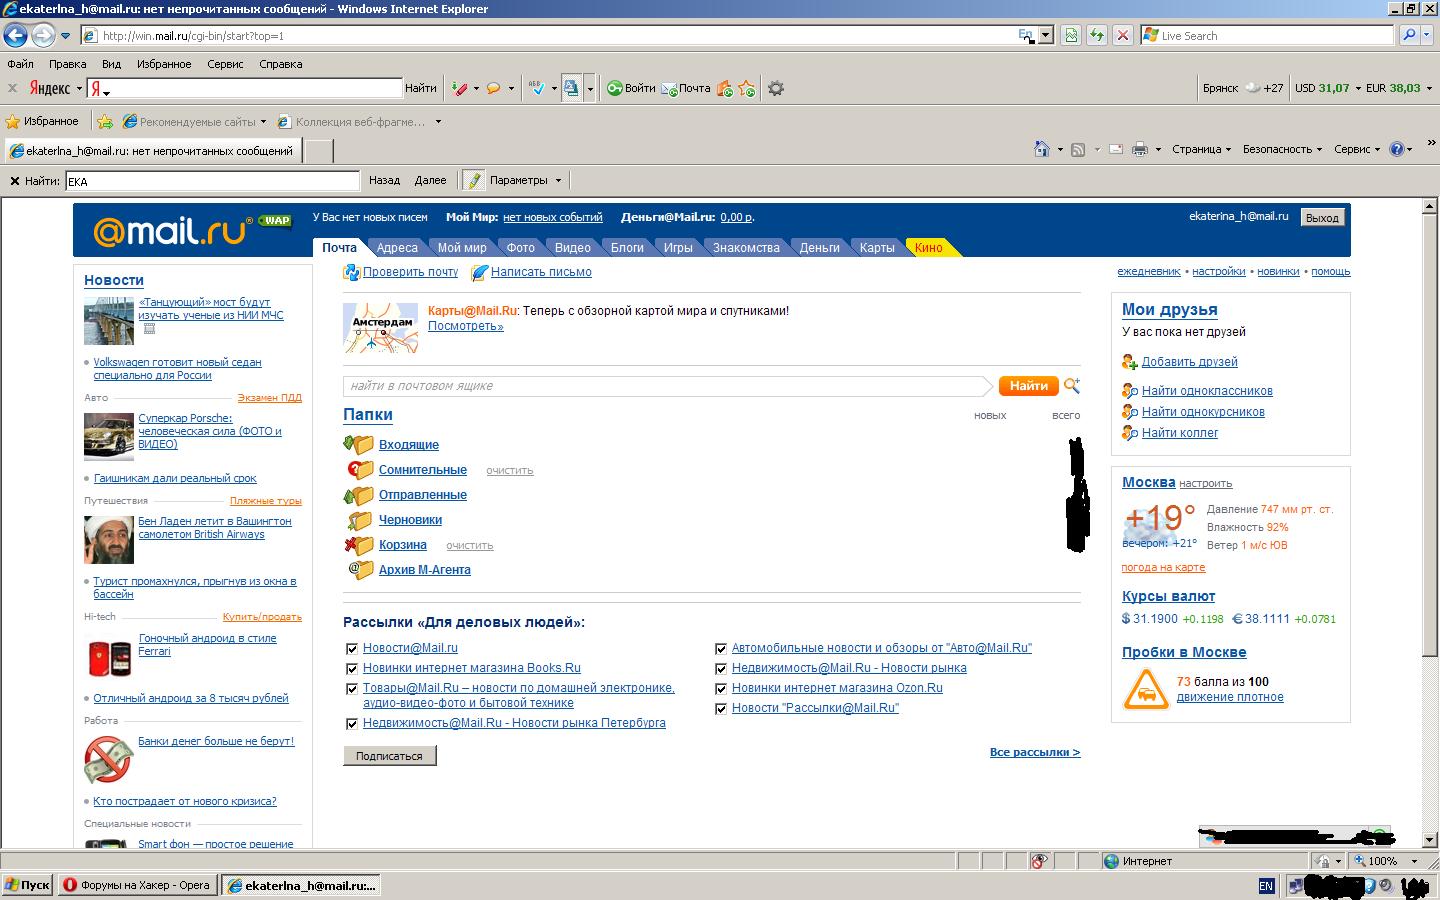Open the Справка menu
The width and height of the screenshot is (1440, 900).
pyautogui.click(x=280, y=64)
